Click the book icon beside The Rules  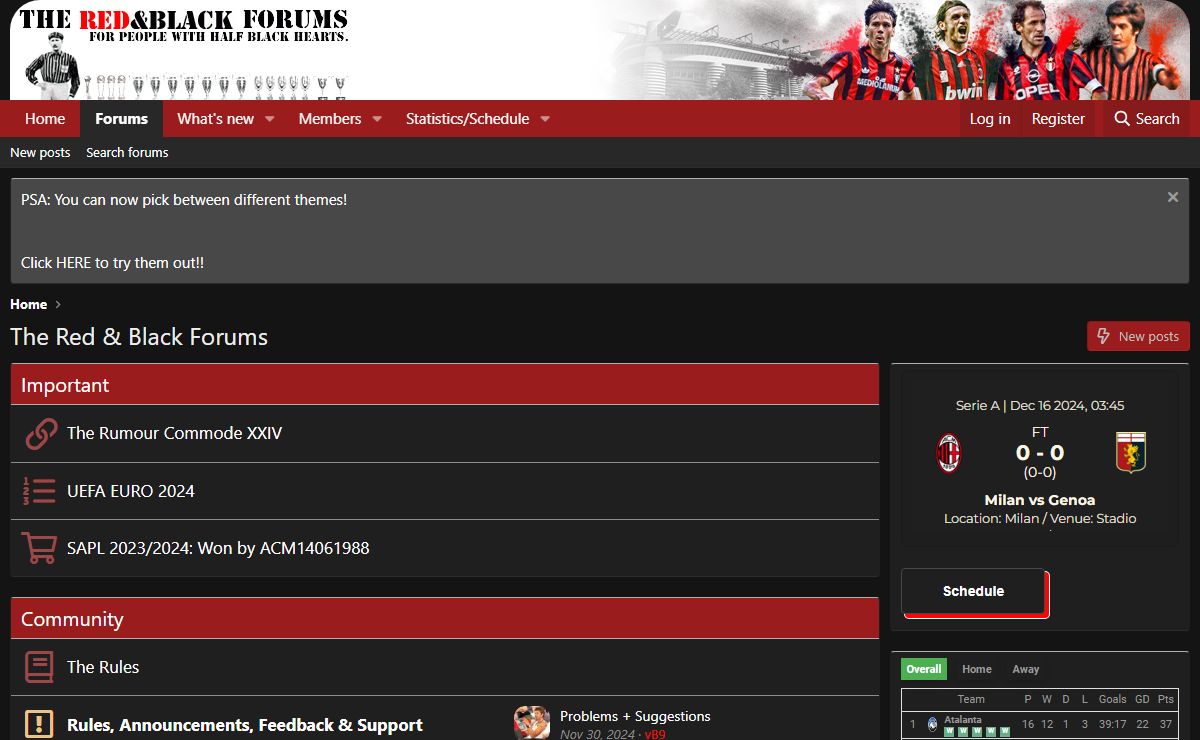coord(39,667)
